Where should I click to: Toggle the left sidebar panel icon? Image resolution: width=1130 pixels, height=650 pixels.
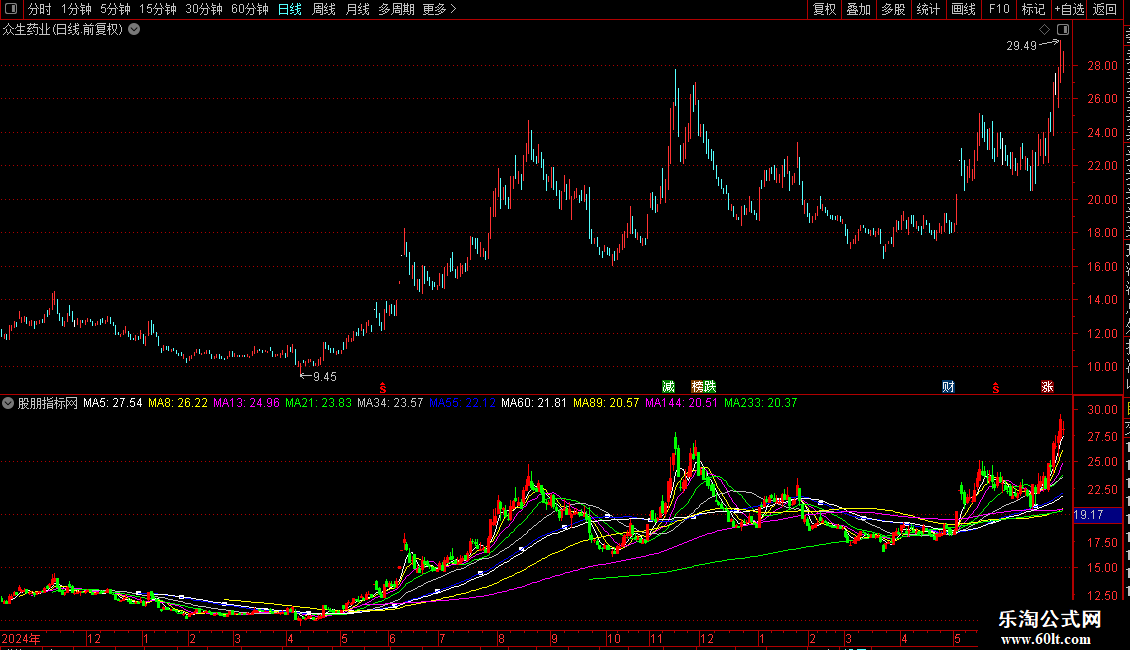coord(11,9)
